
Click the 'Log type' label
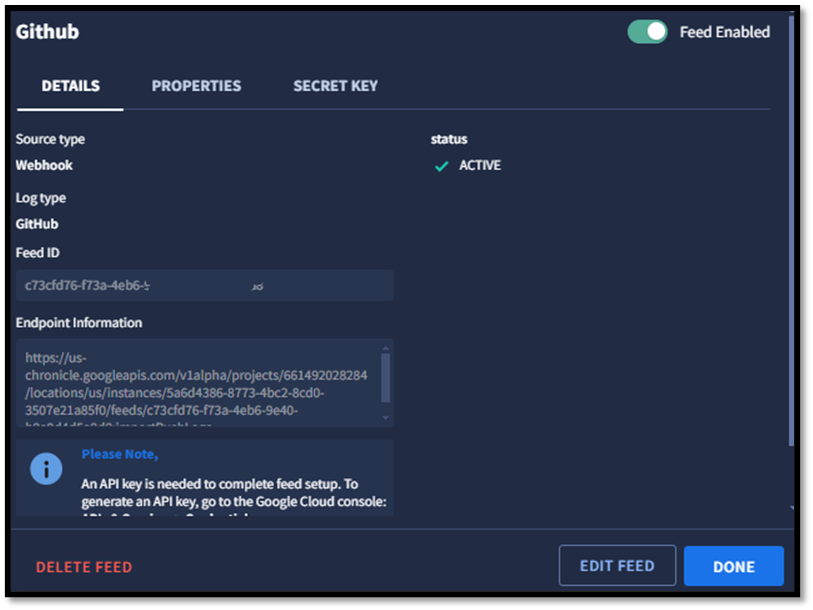pyautogui.click(x=40, y=198)
